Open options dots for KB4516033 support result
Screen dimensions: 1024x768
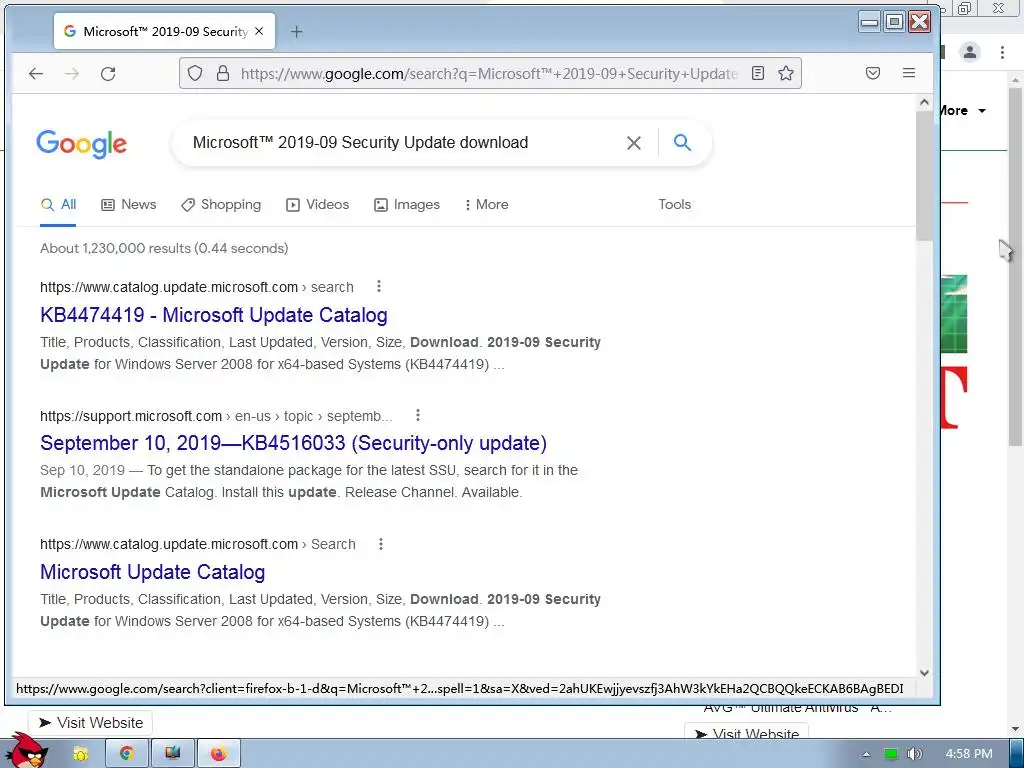(418, 415)
